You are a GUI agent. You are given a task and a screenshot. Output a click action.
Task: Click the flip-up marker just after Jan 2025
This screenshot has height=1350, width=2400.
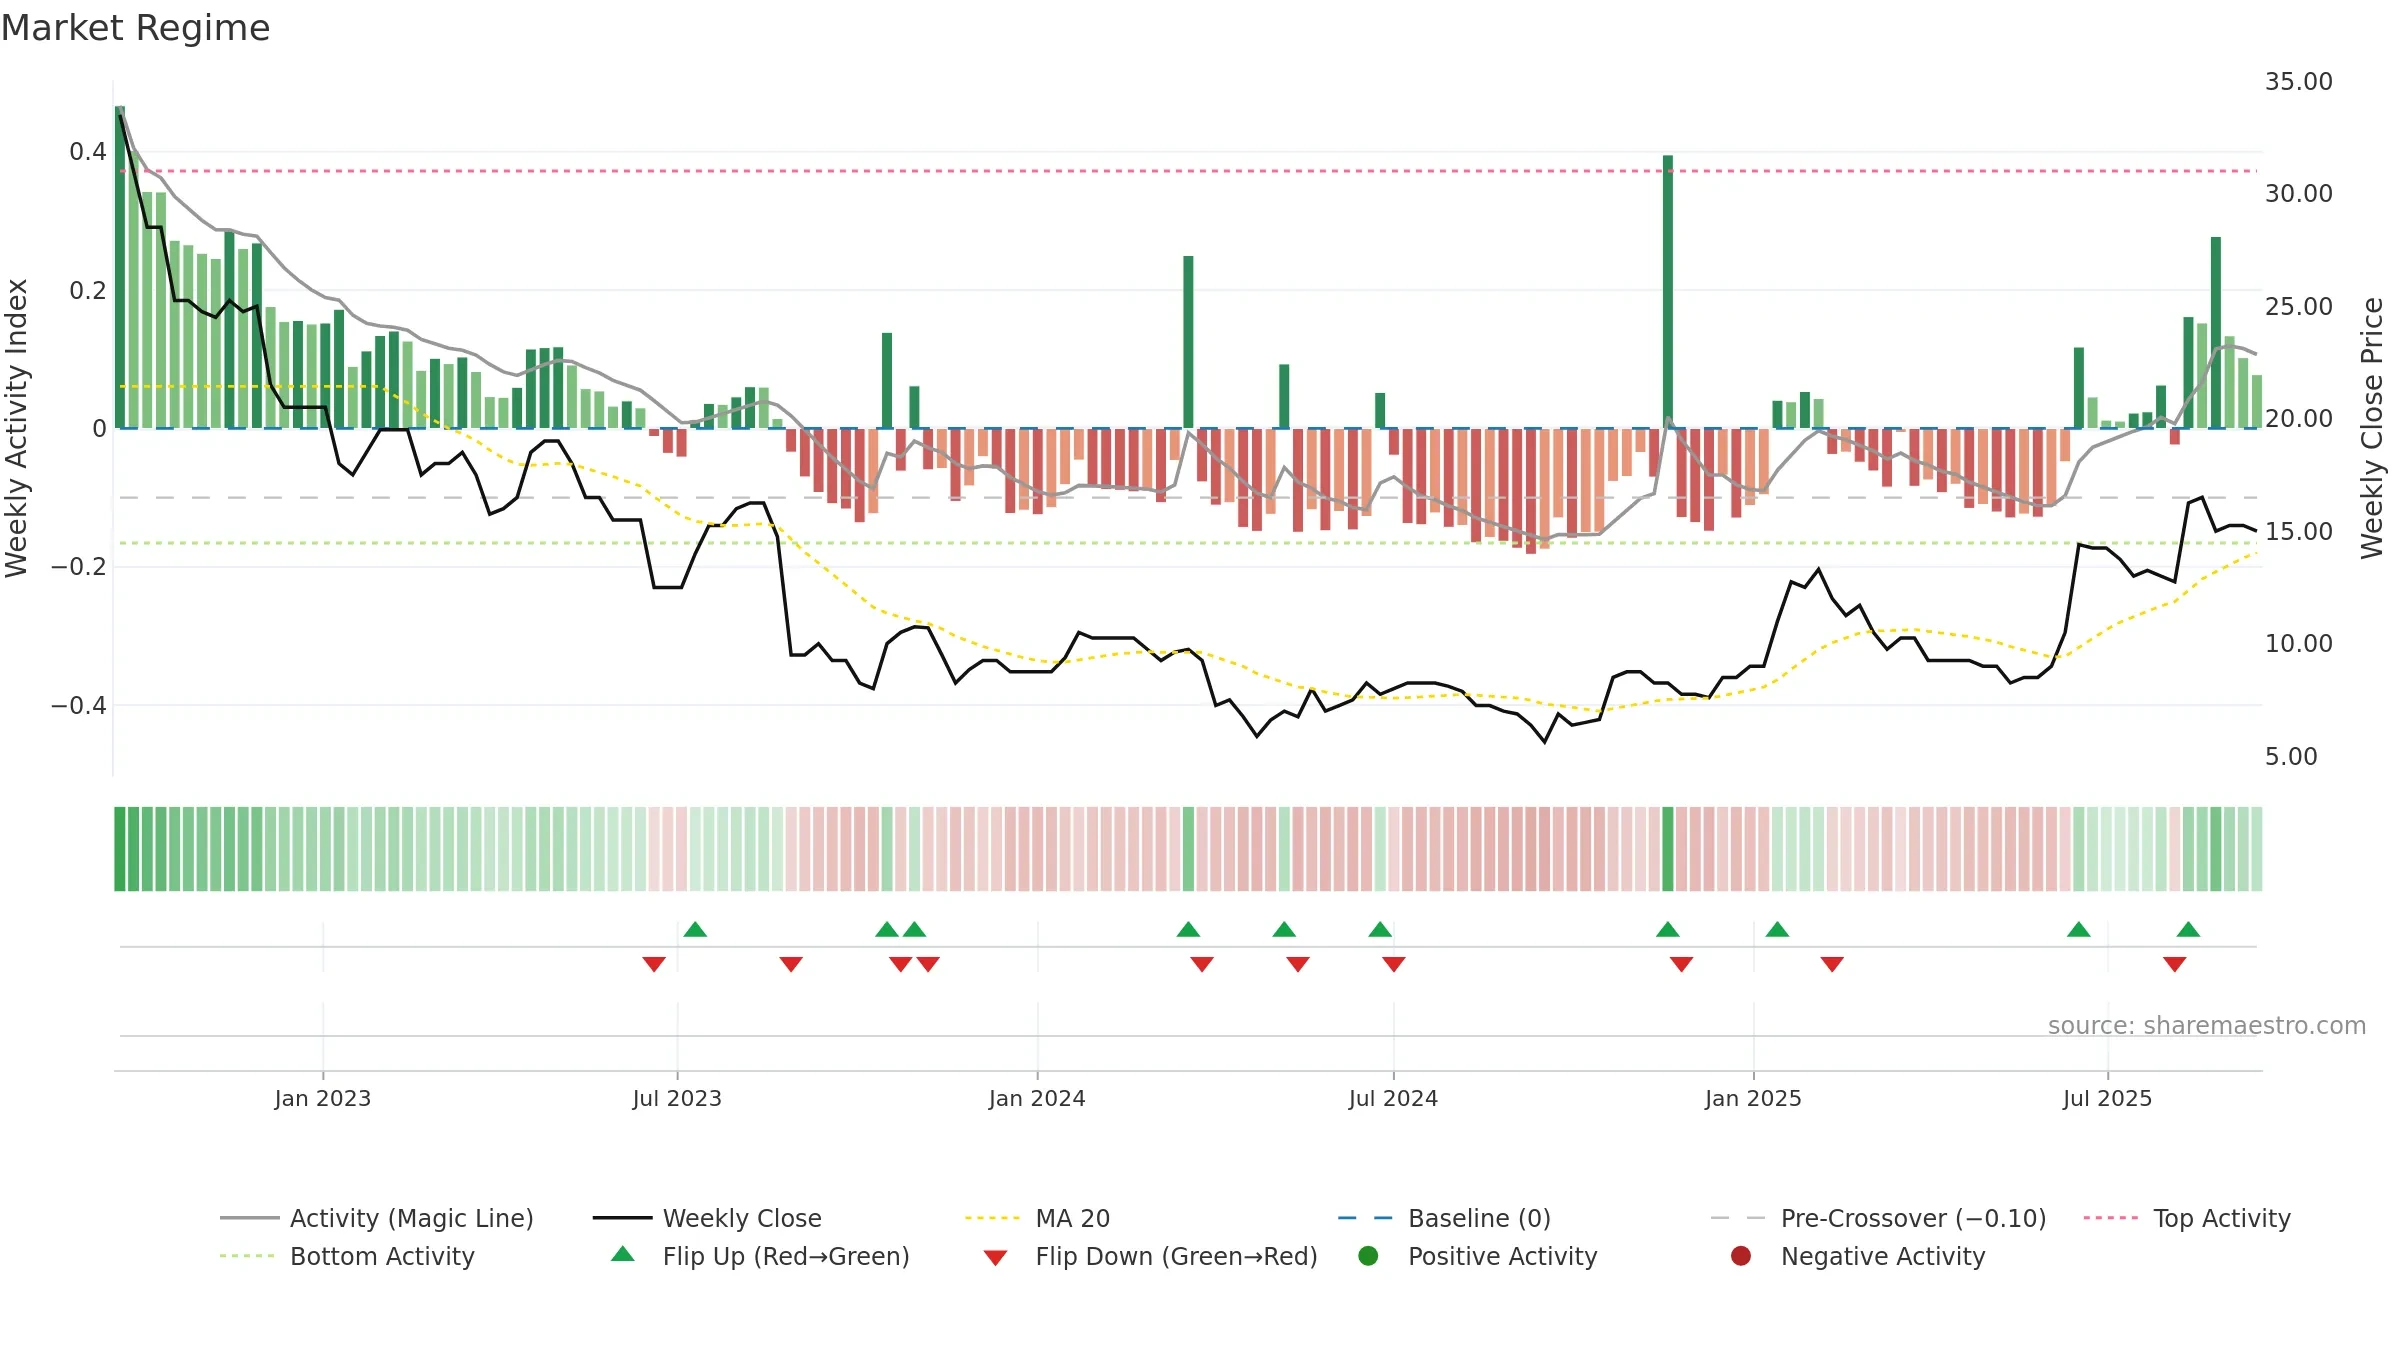tap(1777, 929)
